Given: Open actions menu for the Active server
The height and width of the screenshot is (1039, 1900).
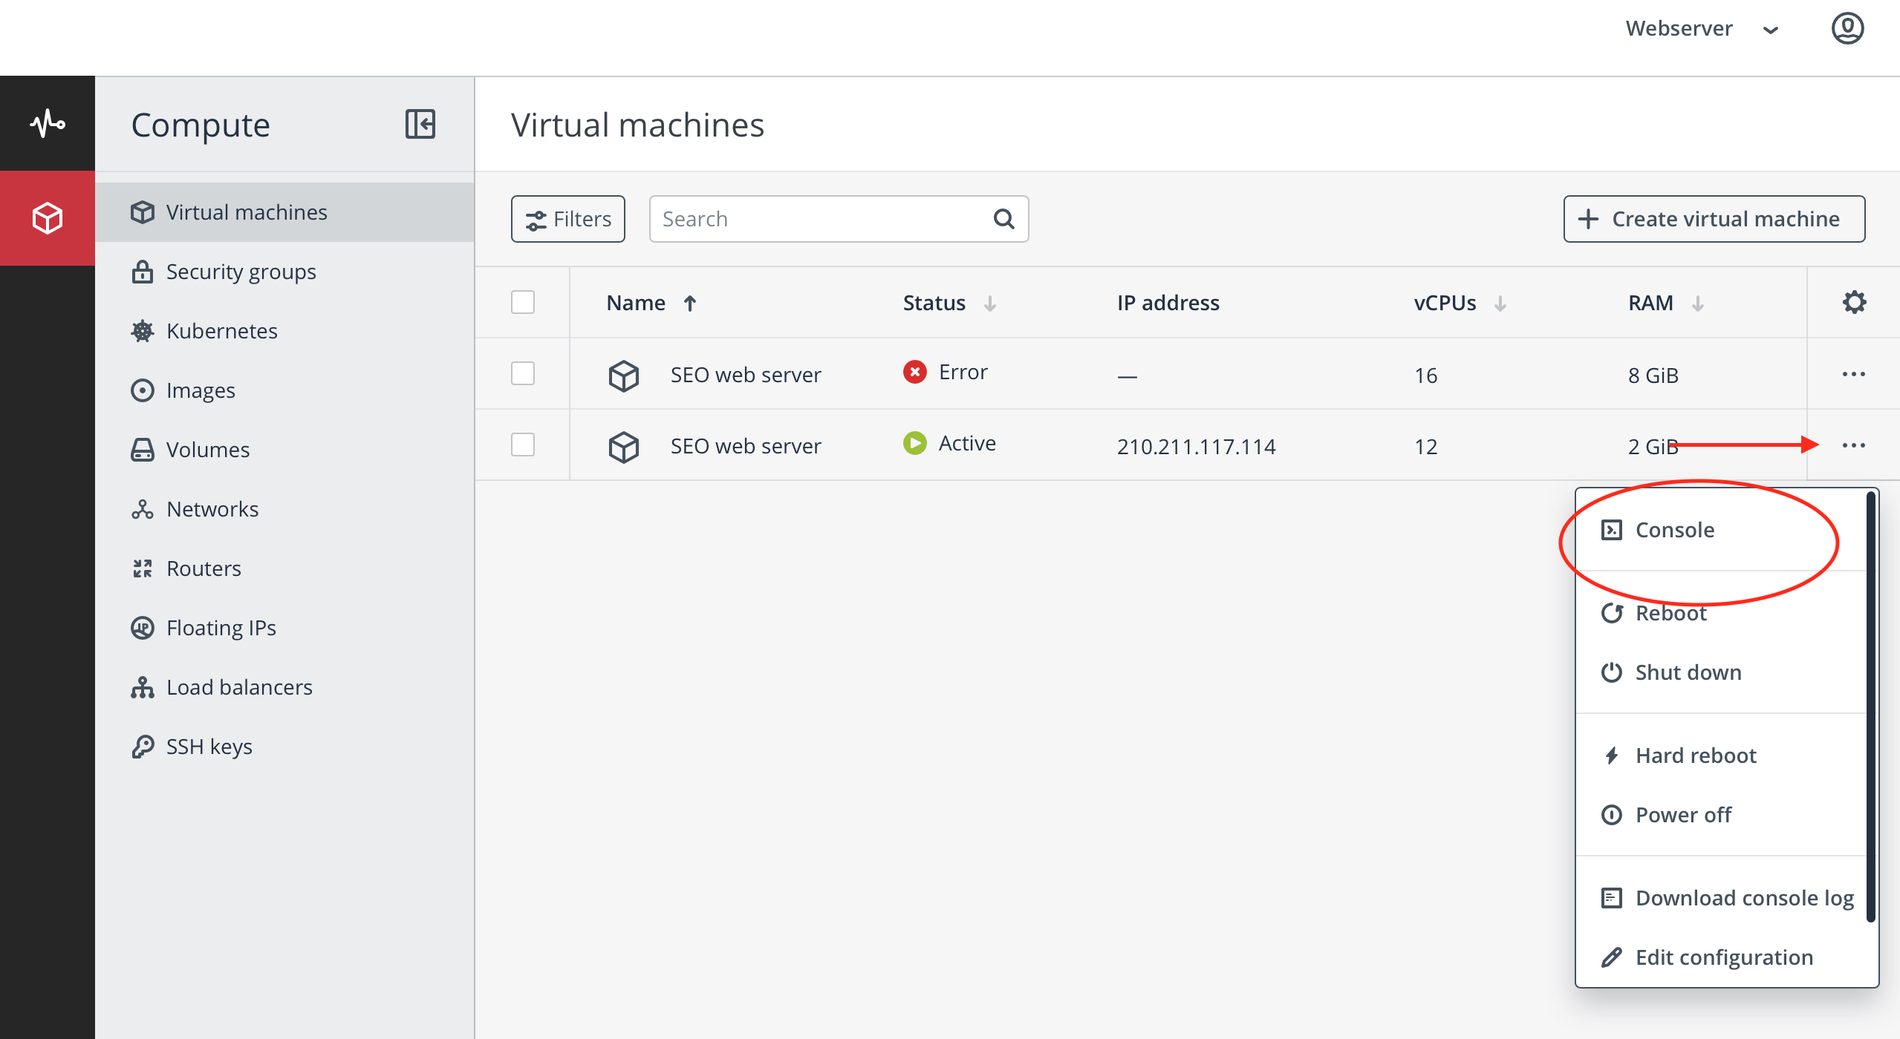Looking at the screenshot, I should [x=1853, y=445].
